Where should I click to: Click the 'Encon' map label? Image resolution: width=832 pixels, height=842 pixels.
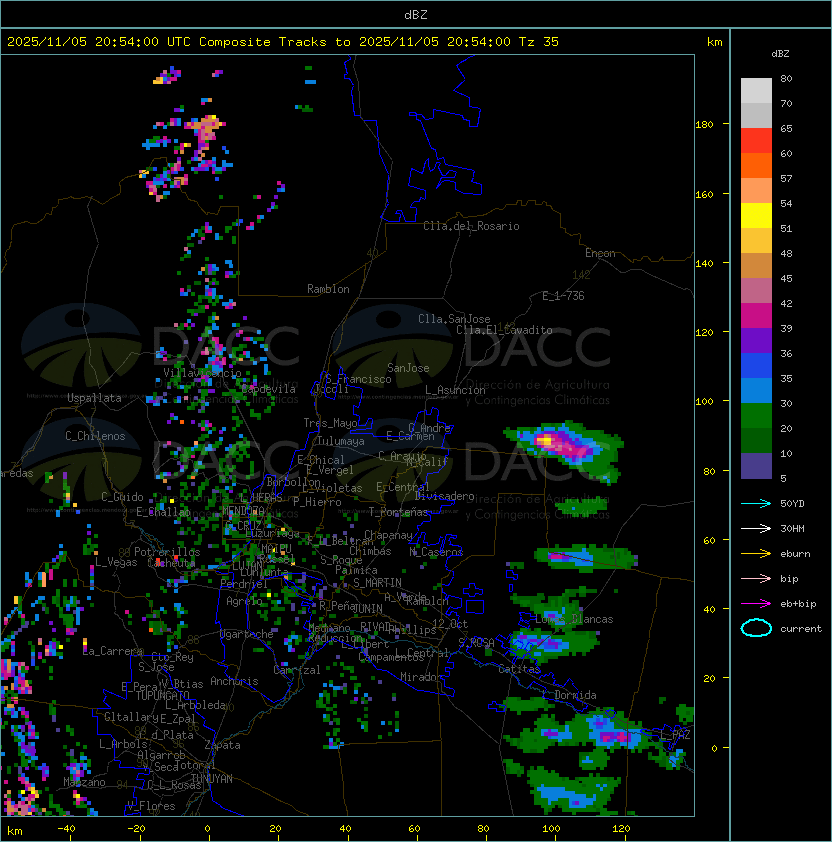point(600,253)
